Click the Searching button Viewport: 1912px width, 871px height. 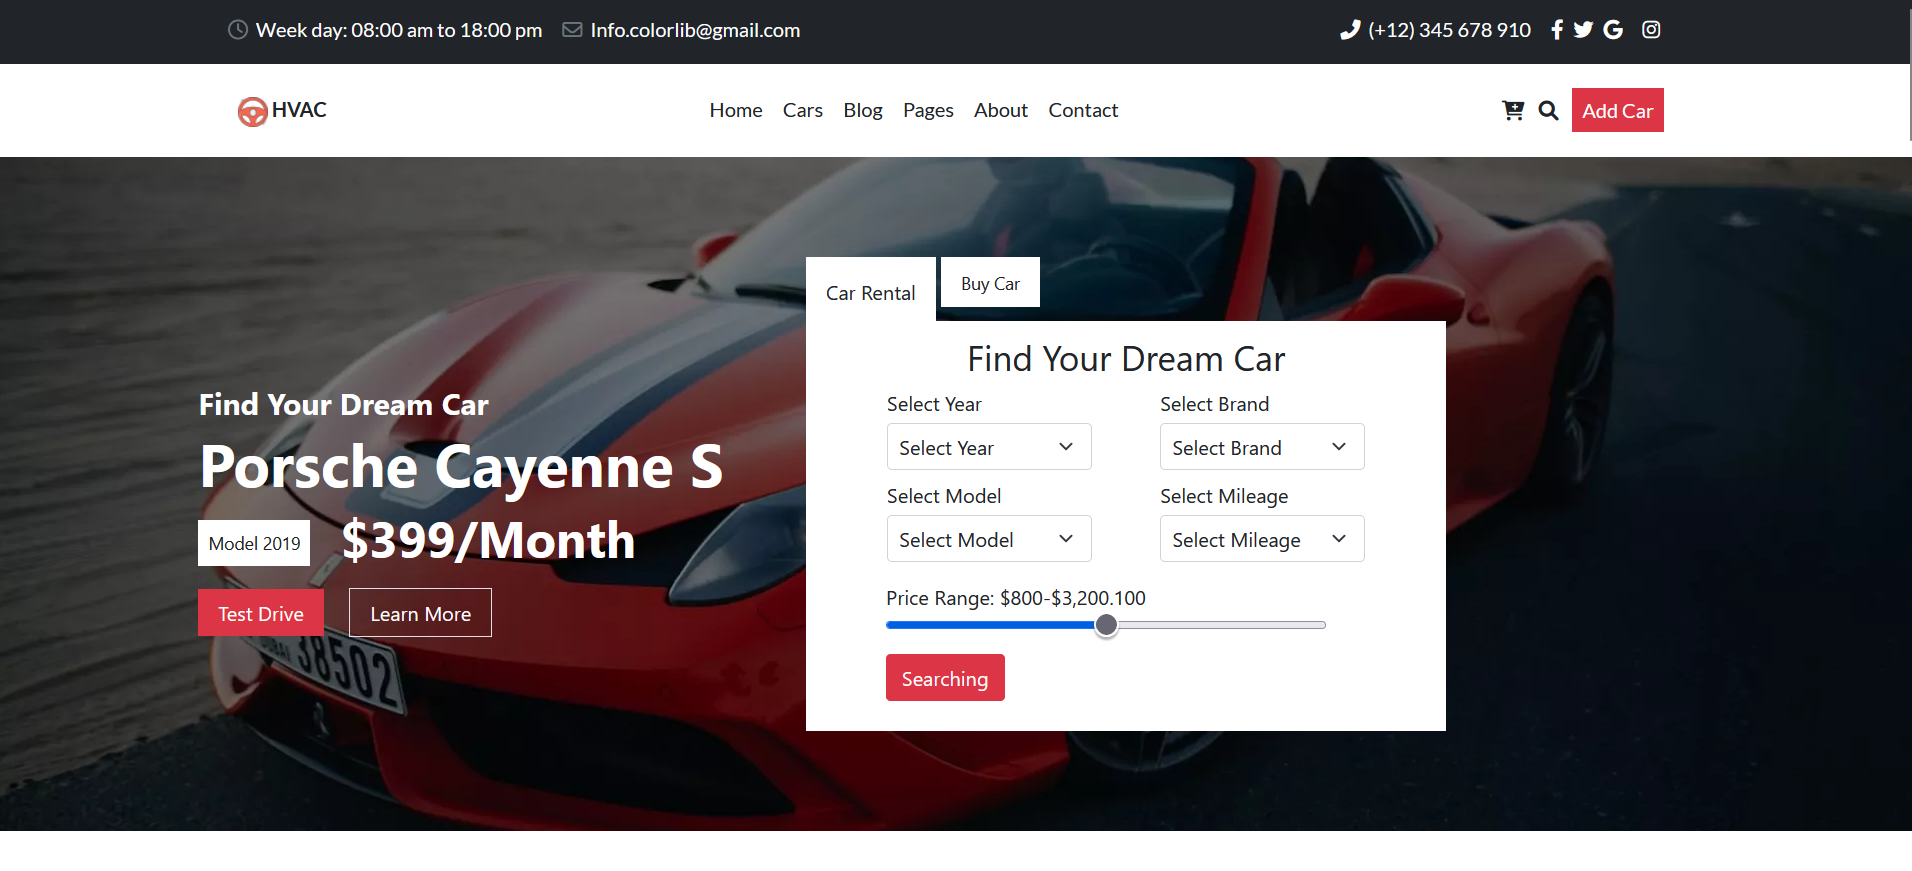click(945, 678)
